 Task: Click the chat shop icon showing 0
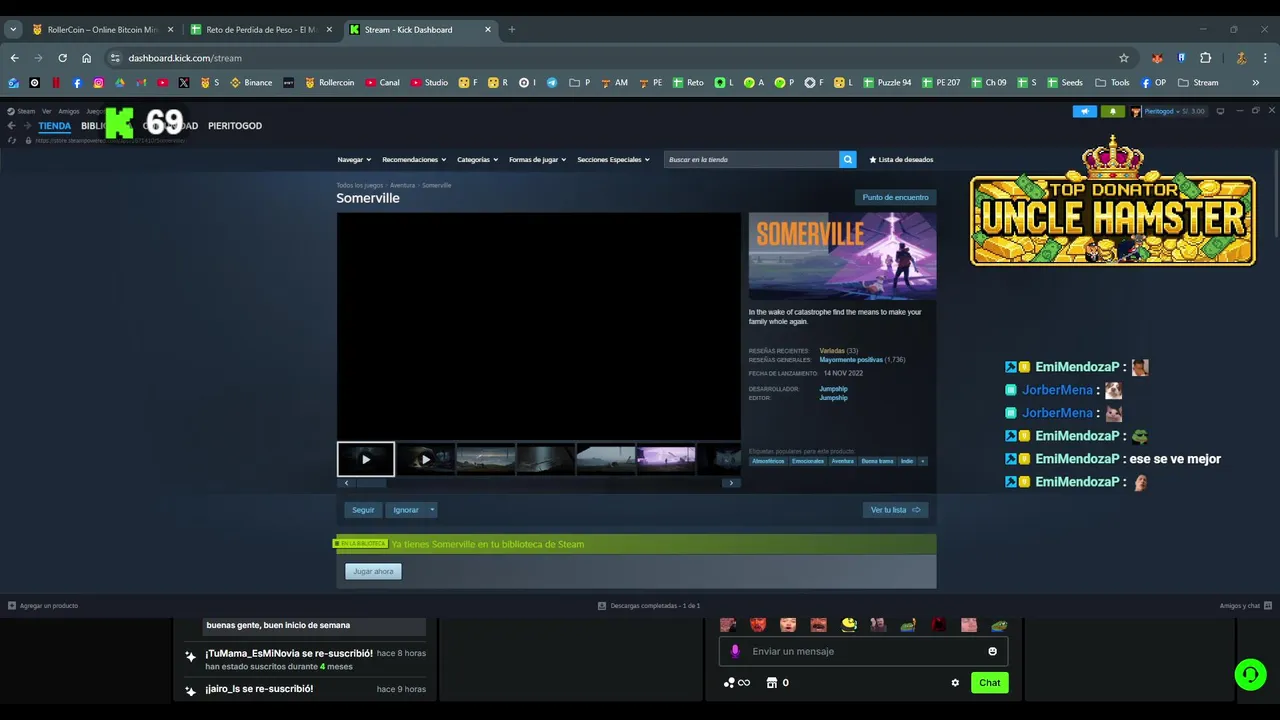[x=777, y=683]
